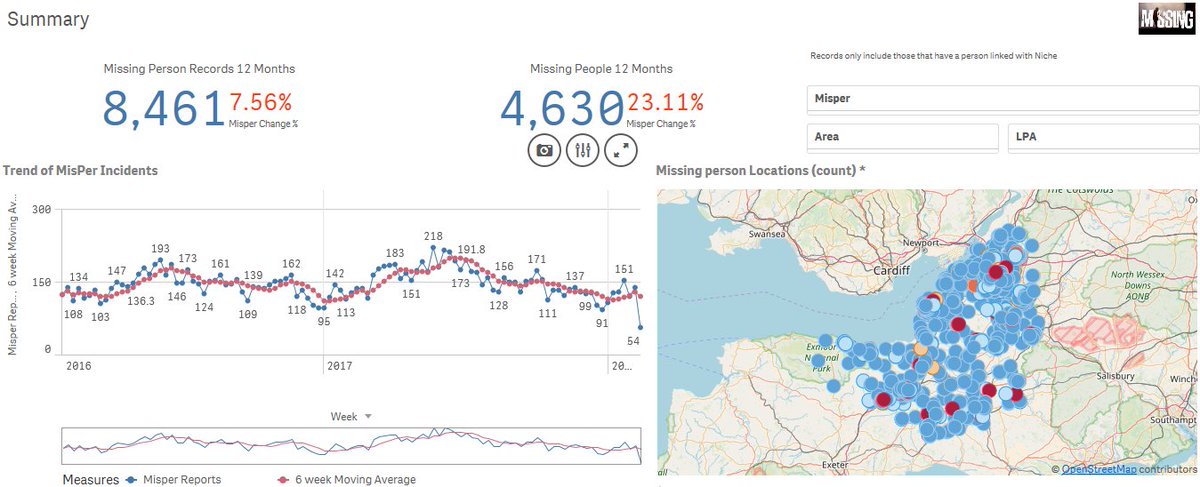Select the 95 data point label
Screen dimensions: 1200x487
[323, 322]
